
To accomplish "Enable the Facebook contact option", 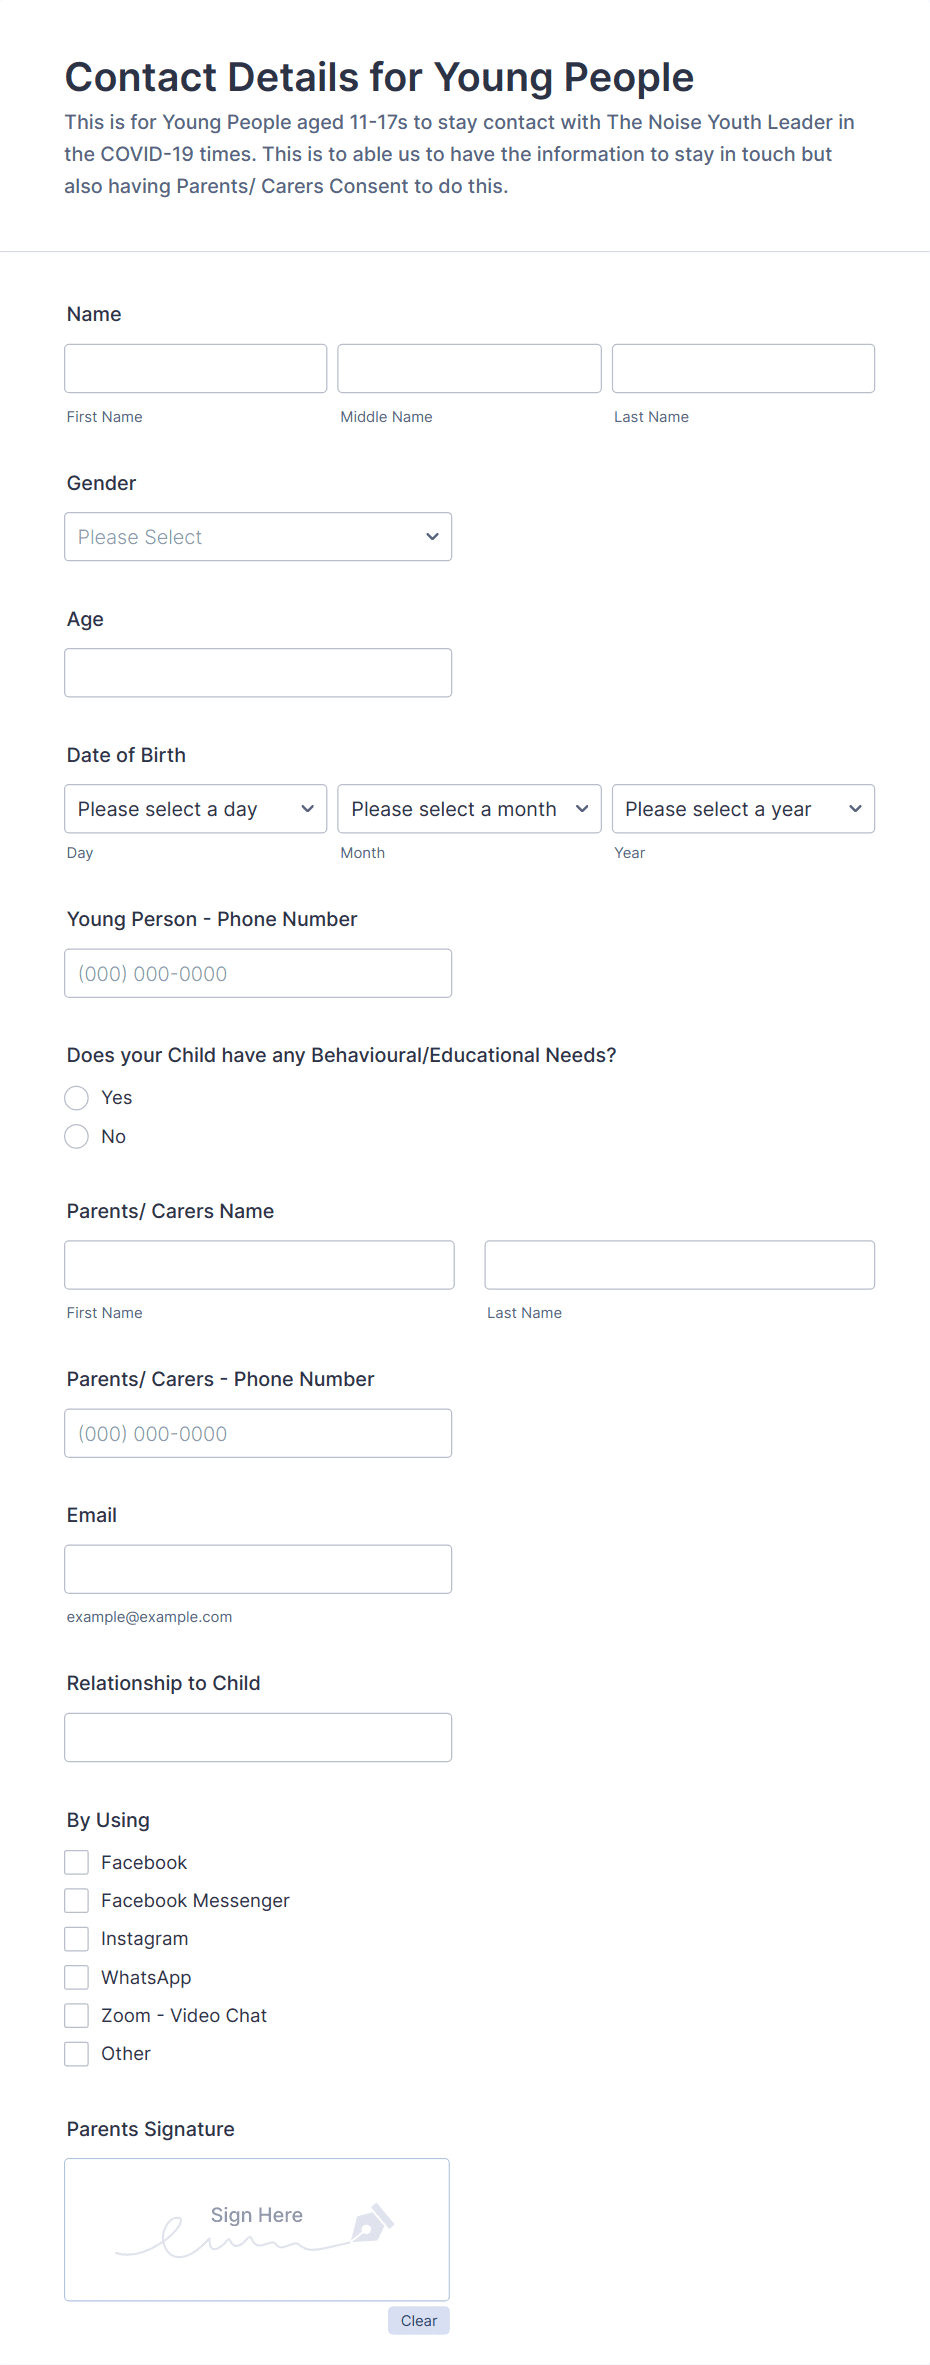I will [76, 1861].
